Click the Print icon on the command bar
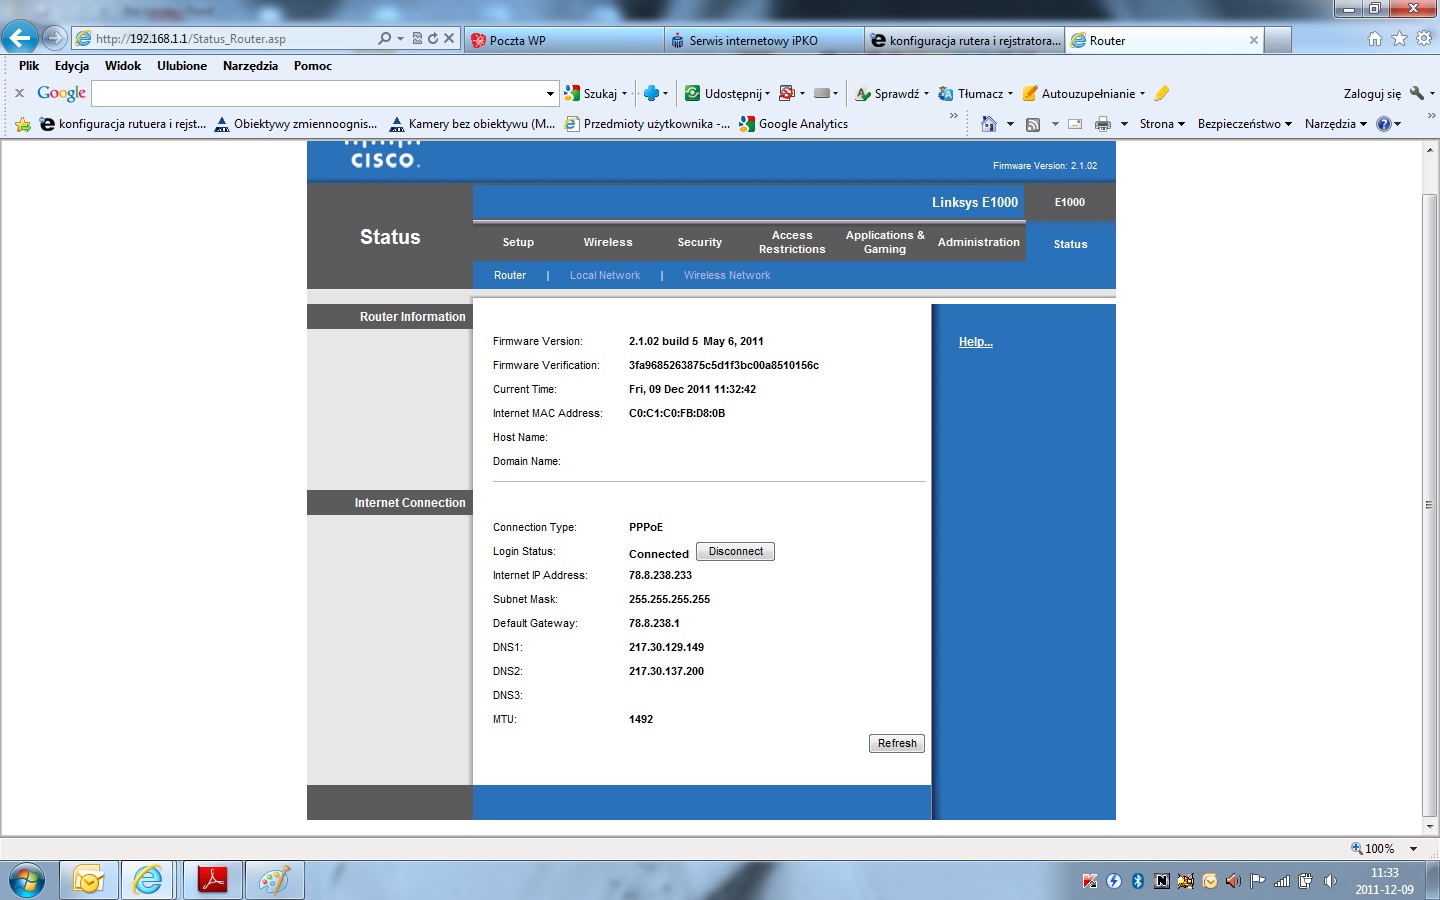 tap(1103, 124)
